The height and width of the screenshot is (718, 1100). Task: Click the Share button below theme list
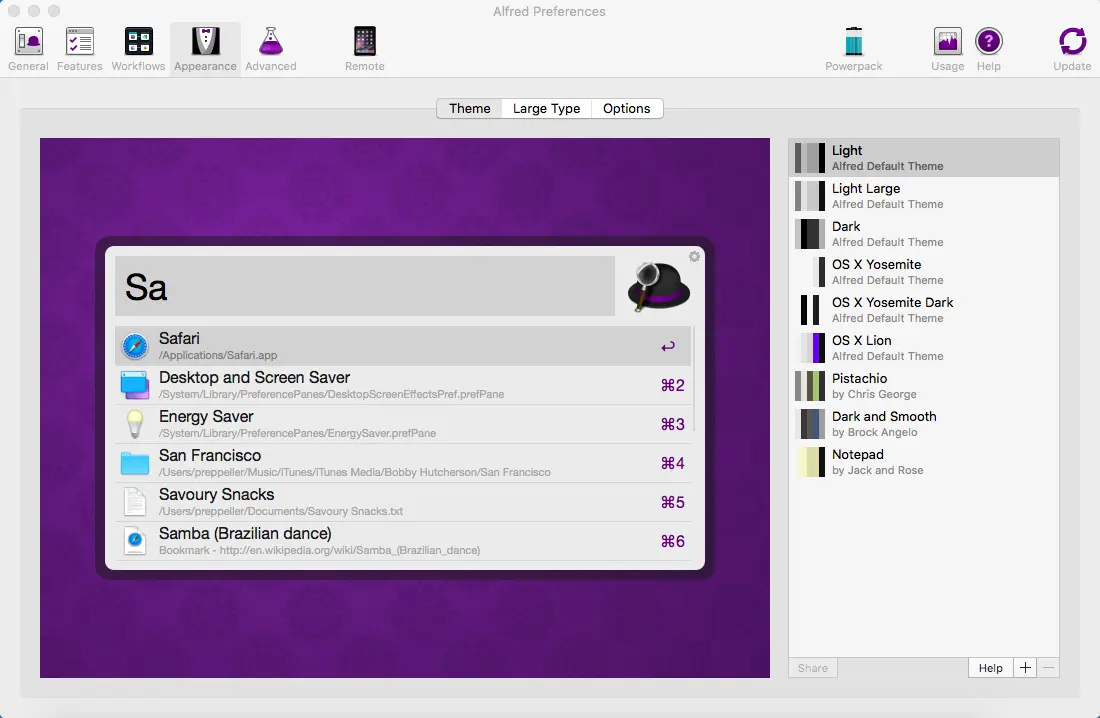pos(812,668)
